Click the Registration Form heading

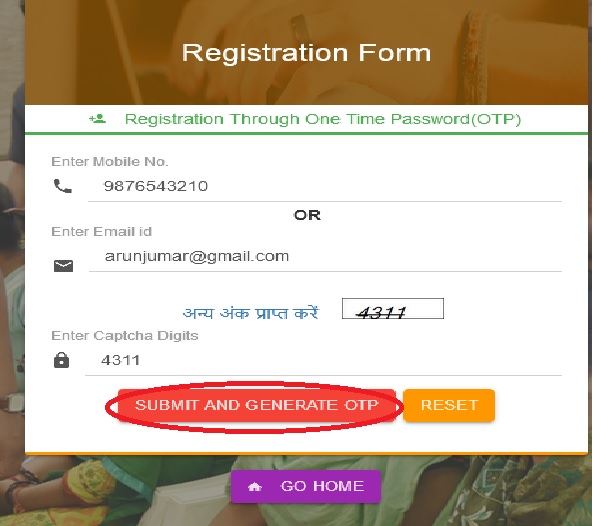306,53
